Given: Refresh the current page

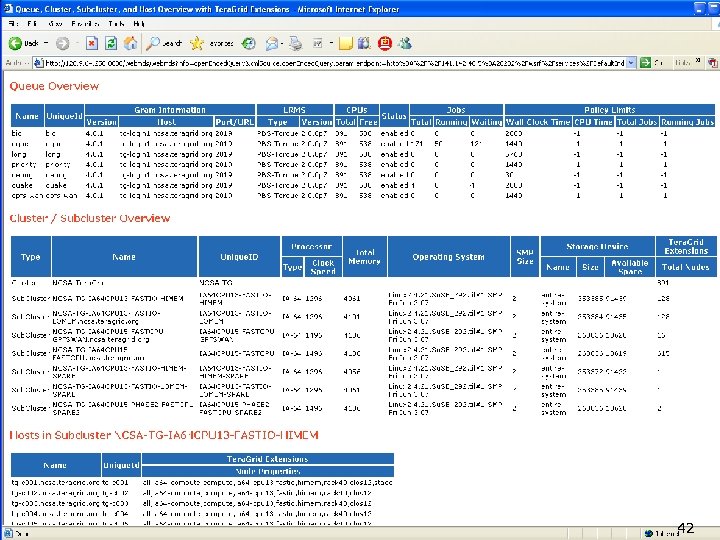Looking at the screenshot, I should click(x=111, y=44).
